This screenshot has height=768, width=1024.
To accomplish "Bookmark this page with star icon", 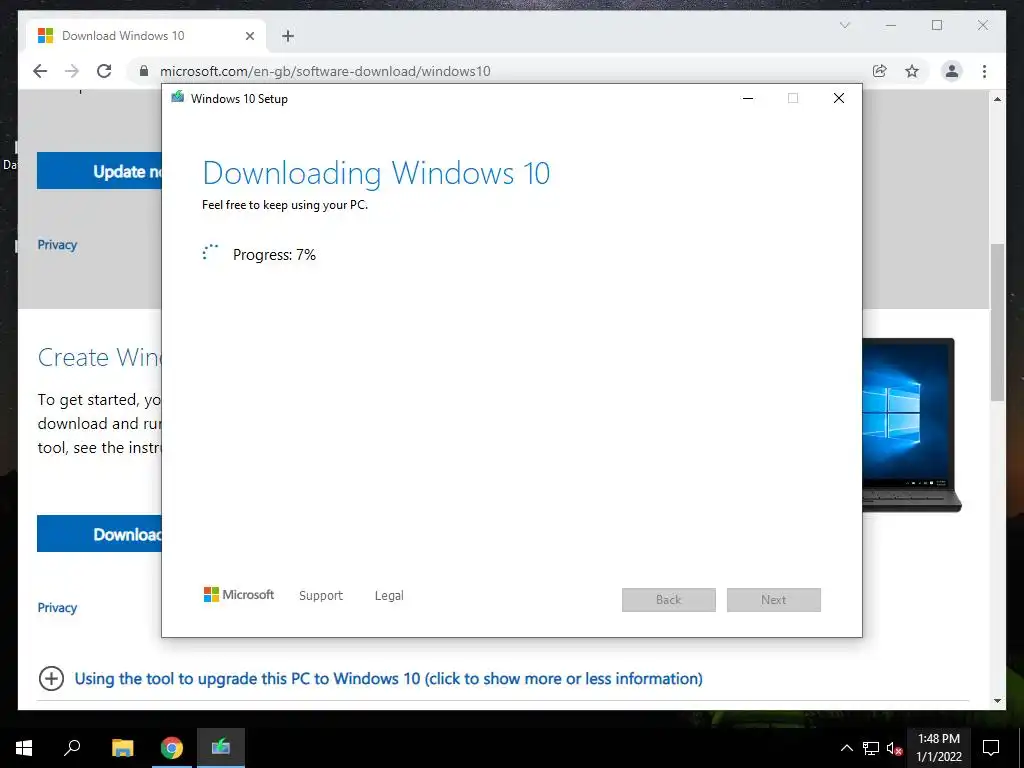I will (x=912, y=71).
